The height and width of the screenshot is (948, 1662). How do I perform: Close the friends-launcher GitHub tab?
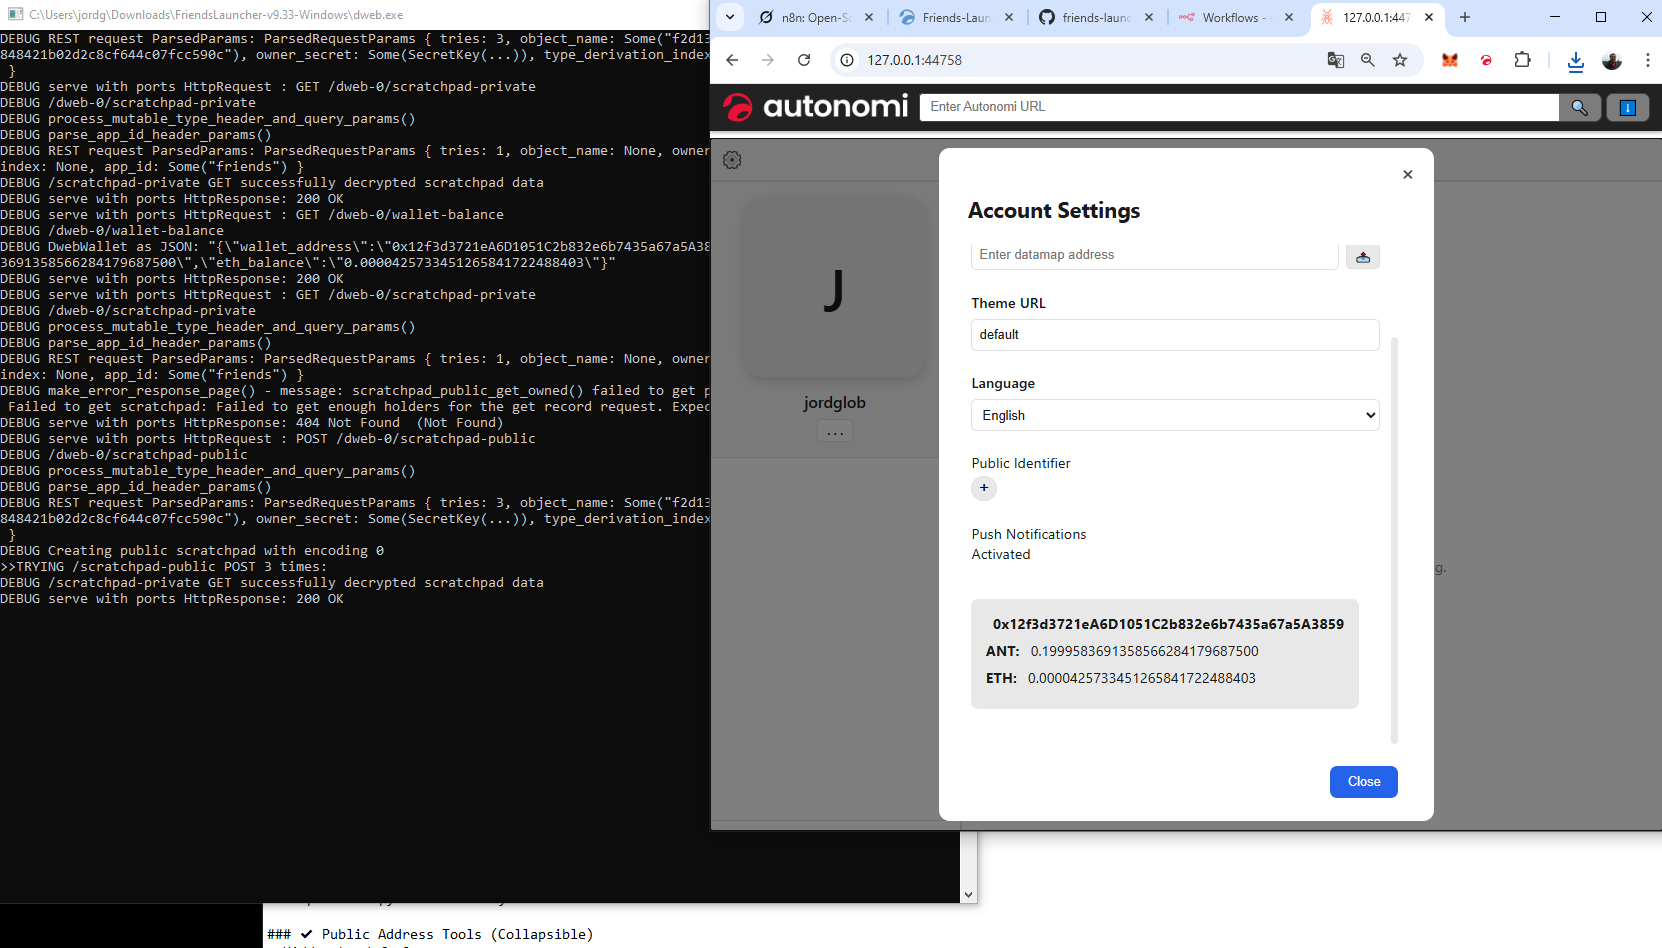click(x=1149, y=17)
